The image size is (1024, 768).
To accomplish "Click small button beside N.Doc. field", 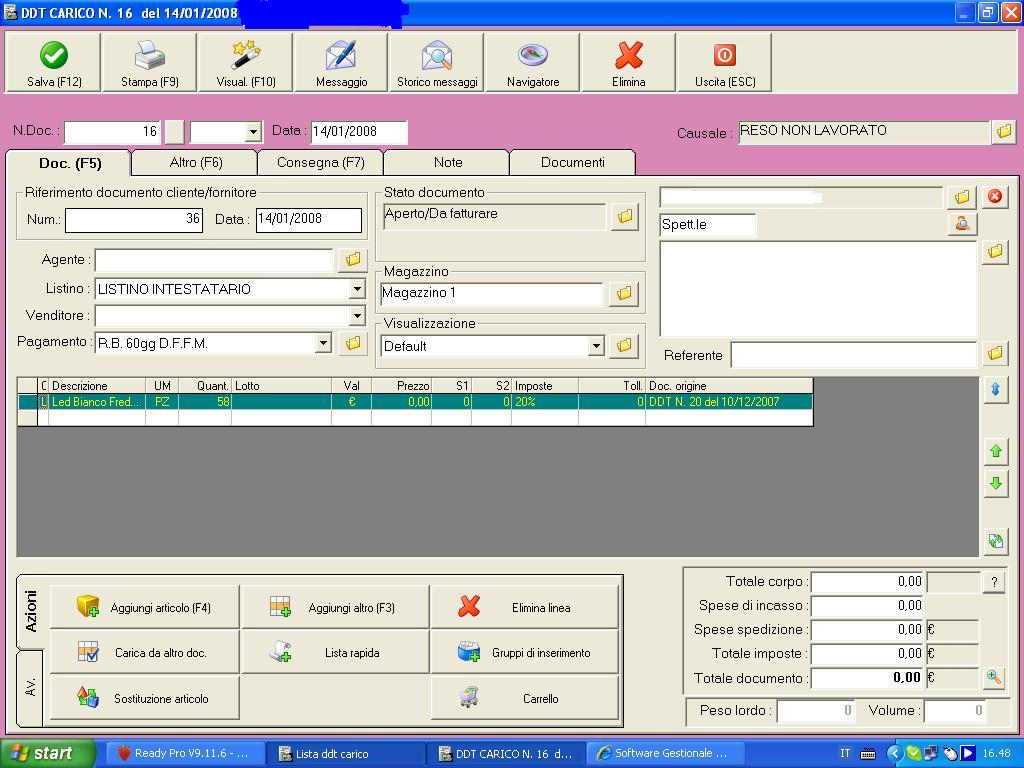I will click(x=174, y=132).
